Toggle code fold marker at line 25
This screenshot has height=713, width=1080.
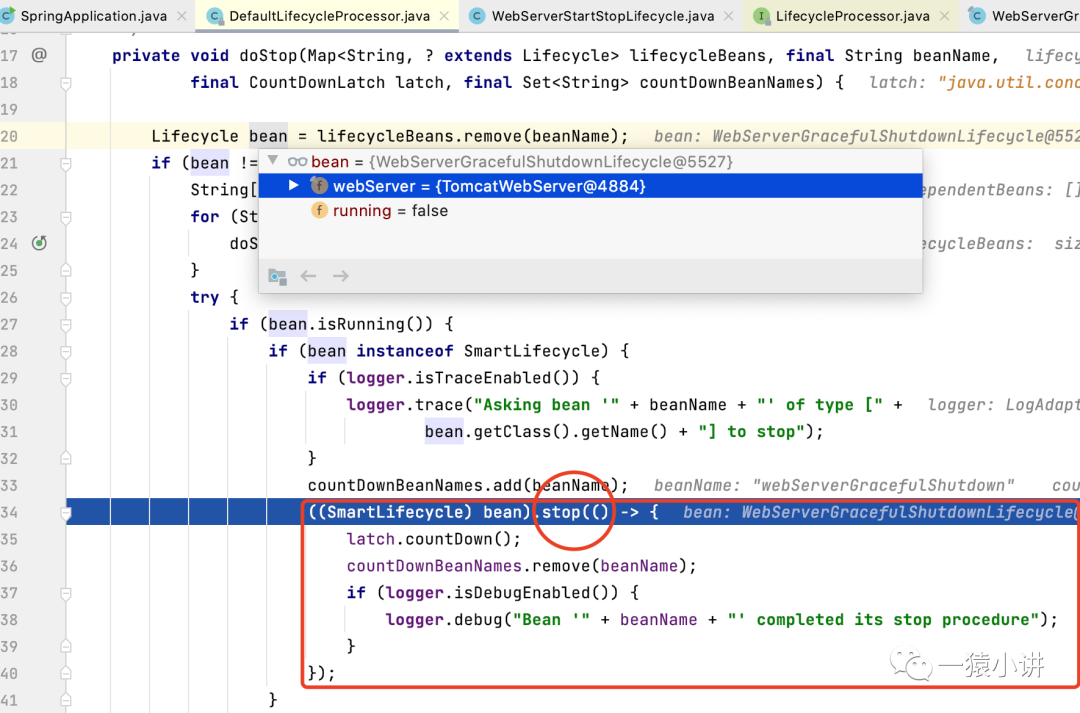click(66, 270)
